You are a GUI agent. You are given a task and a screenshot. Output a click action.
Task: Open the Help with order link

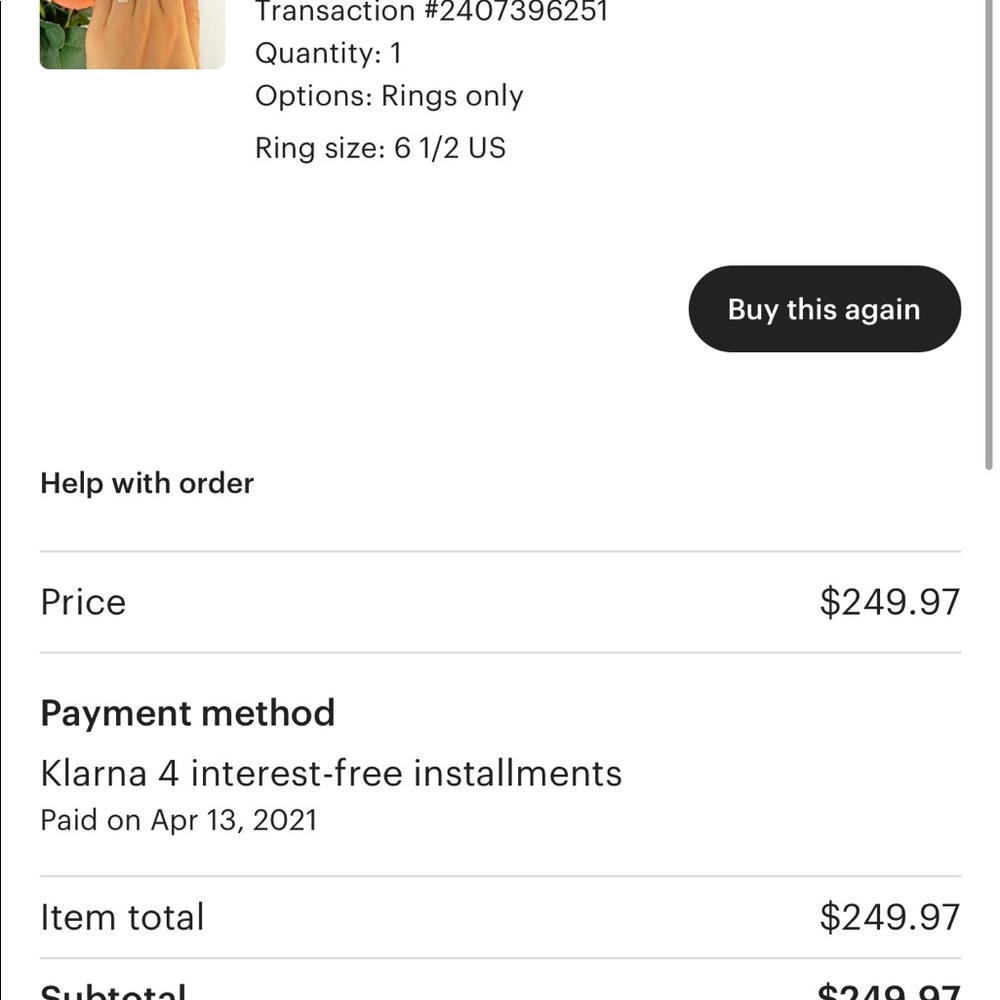point(147,483)
